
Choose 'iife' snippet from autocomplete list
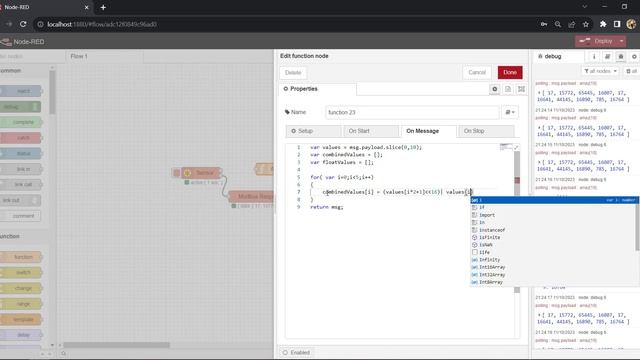click(553, 252)
